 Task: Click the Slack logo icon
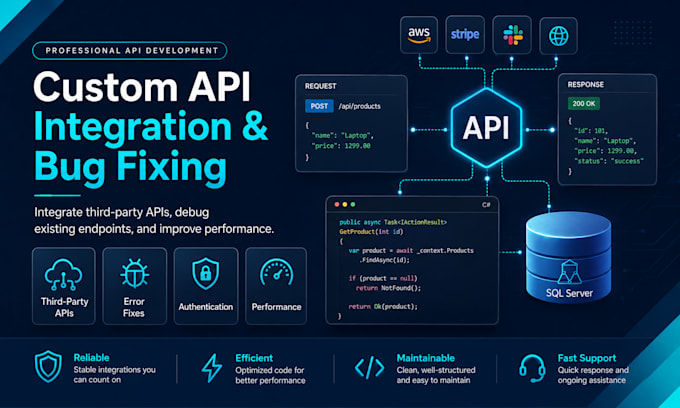(x=513, y=35)
